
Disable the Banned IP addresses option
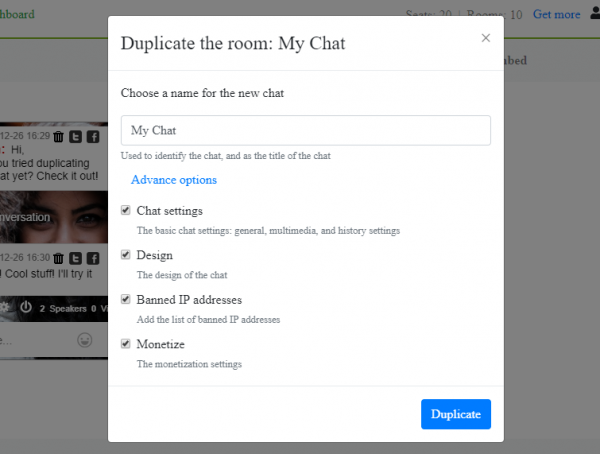click(126, 299)
